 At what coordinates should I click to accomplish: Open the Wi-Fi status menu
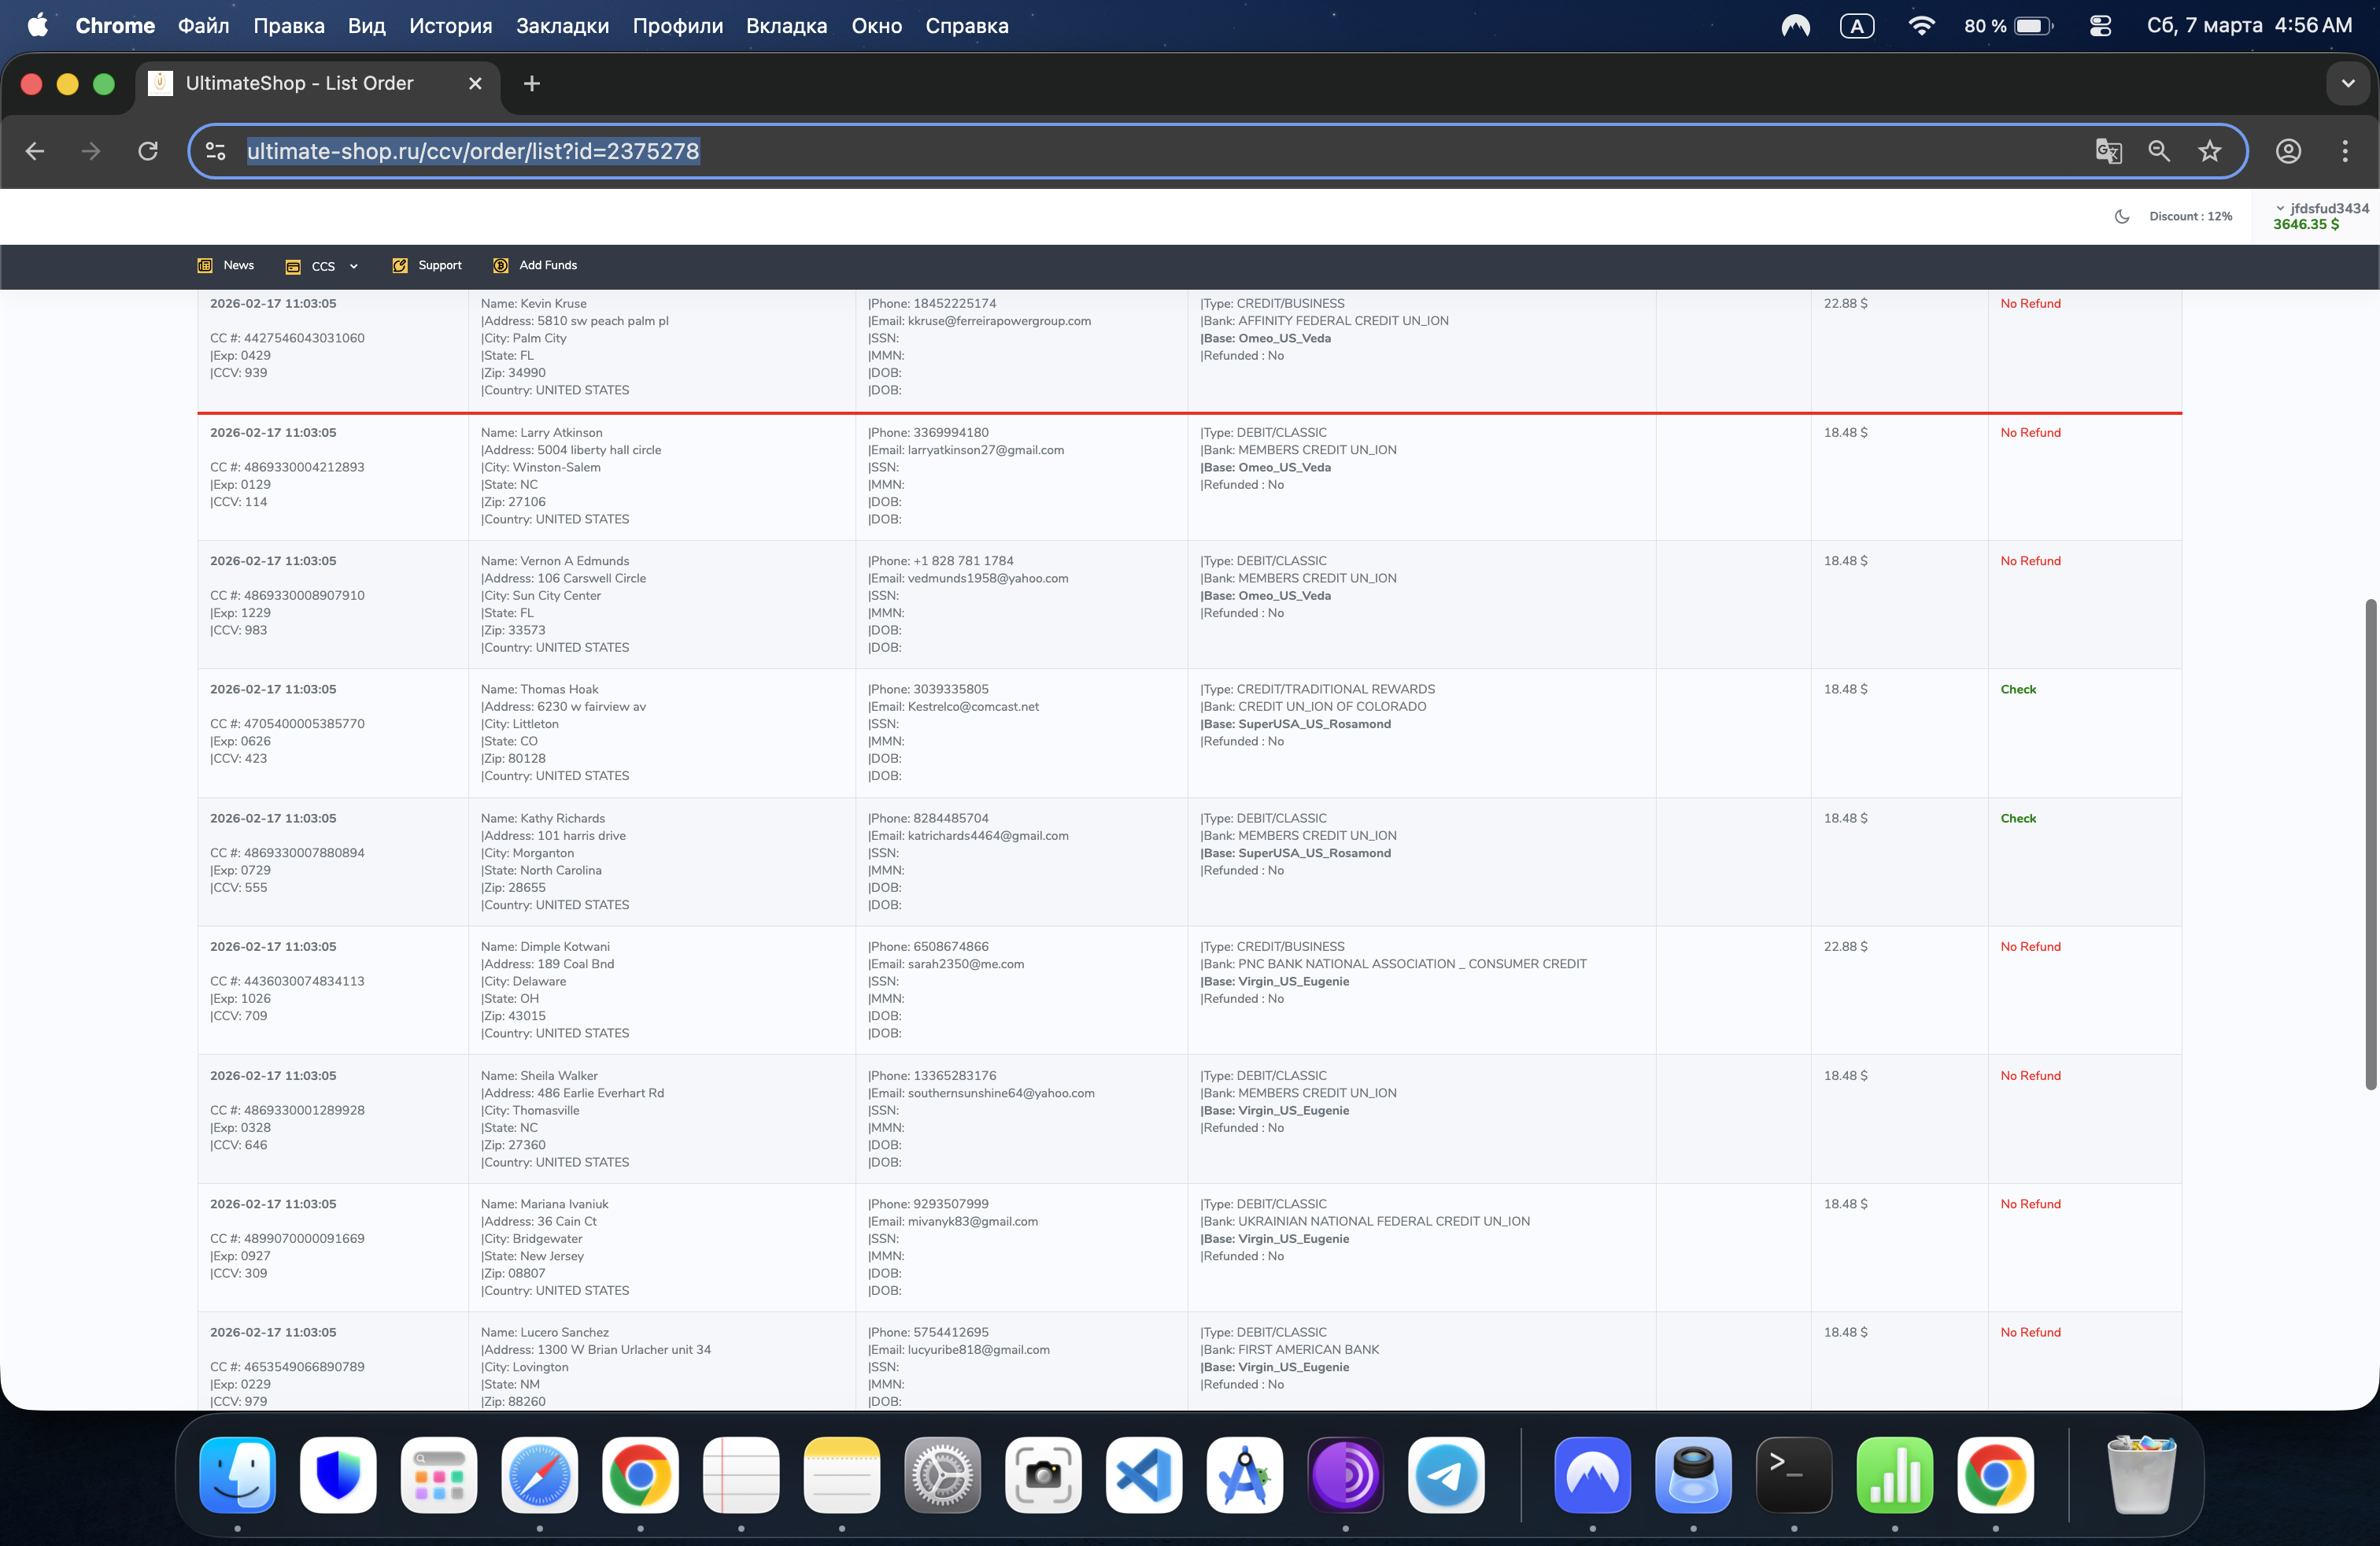point(1921,26)
